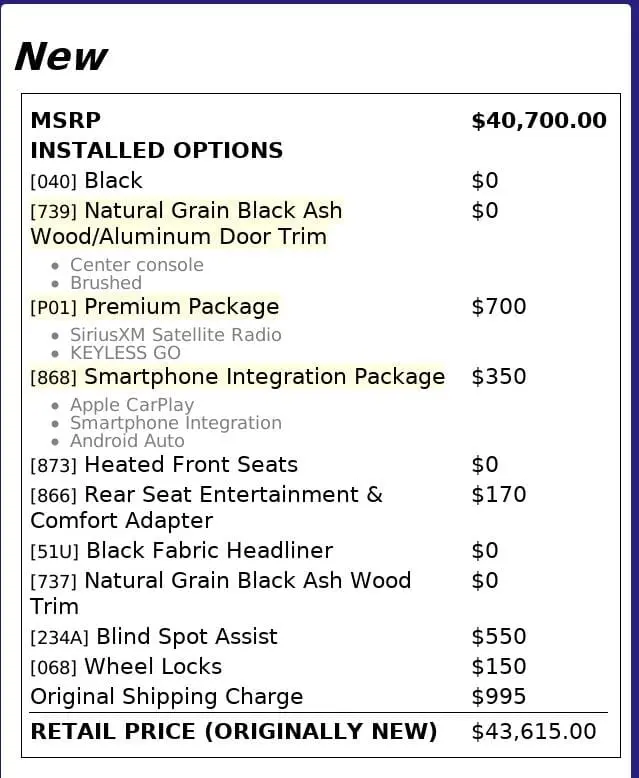The width and height of the screenshot is (639, 778).
Task: Click the Heated Front Seats option
Action: point(190,465)
